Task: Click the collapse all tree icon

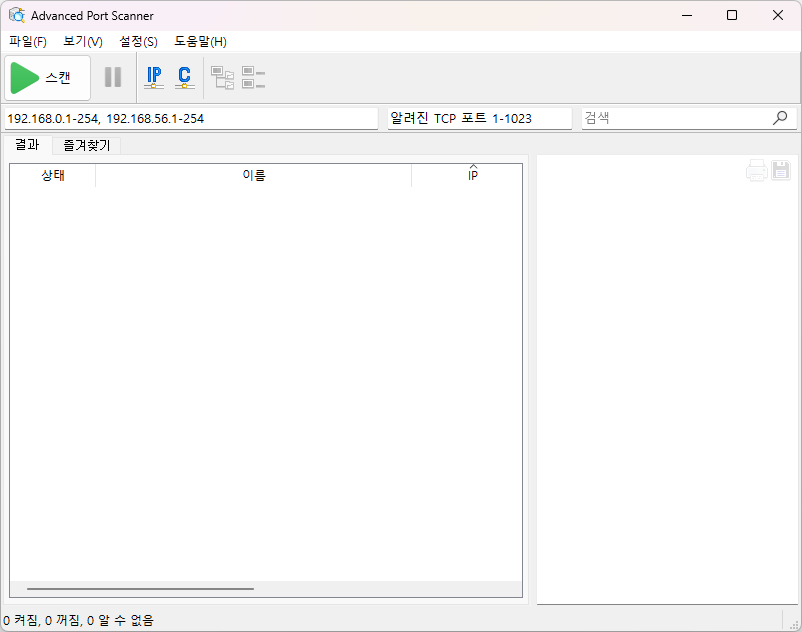Action: tap(253, 77)
